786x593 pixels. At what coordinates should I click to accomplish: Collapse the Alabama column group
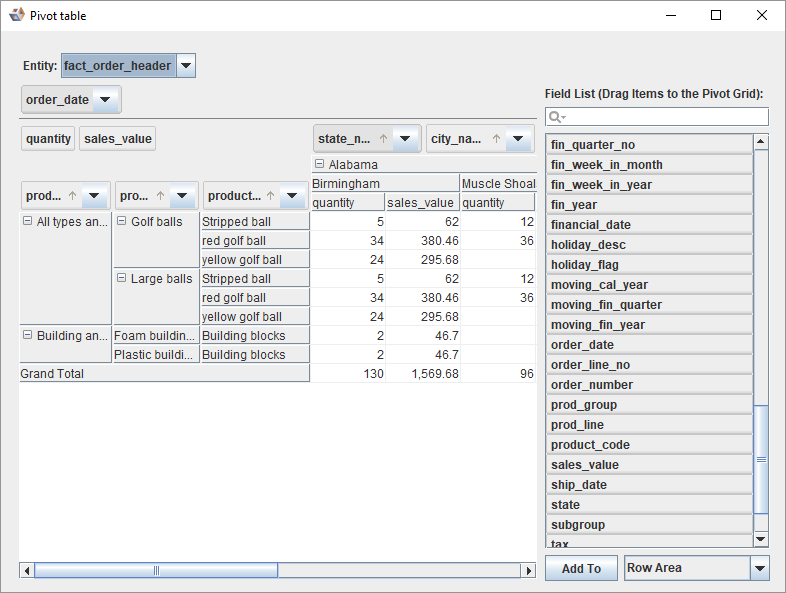(319, 165)
